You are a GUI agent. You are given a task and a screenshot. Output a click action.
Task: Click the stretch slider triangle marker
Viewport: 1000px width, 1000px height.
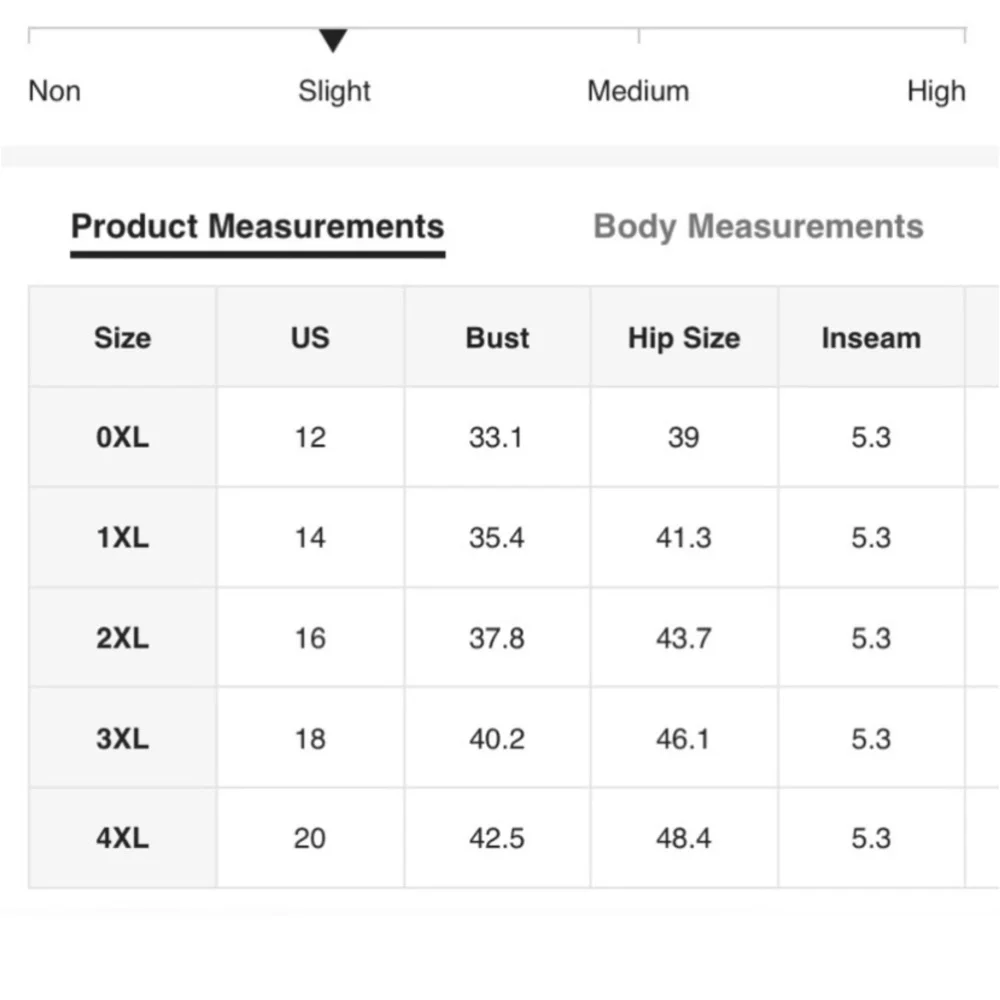pyautogui.click(x=333, y=41)
